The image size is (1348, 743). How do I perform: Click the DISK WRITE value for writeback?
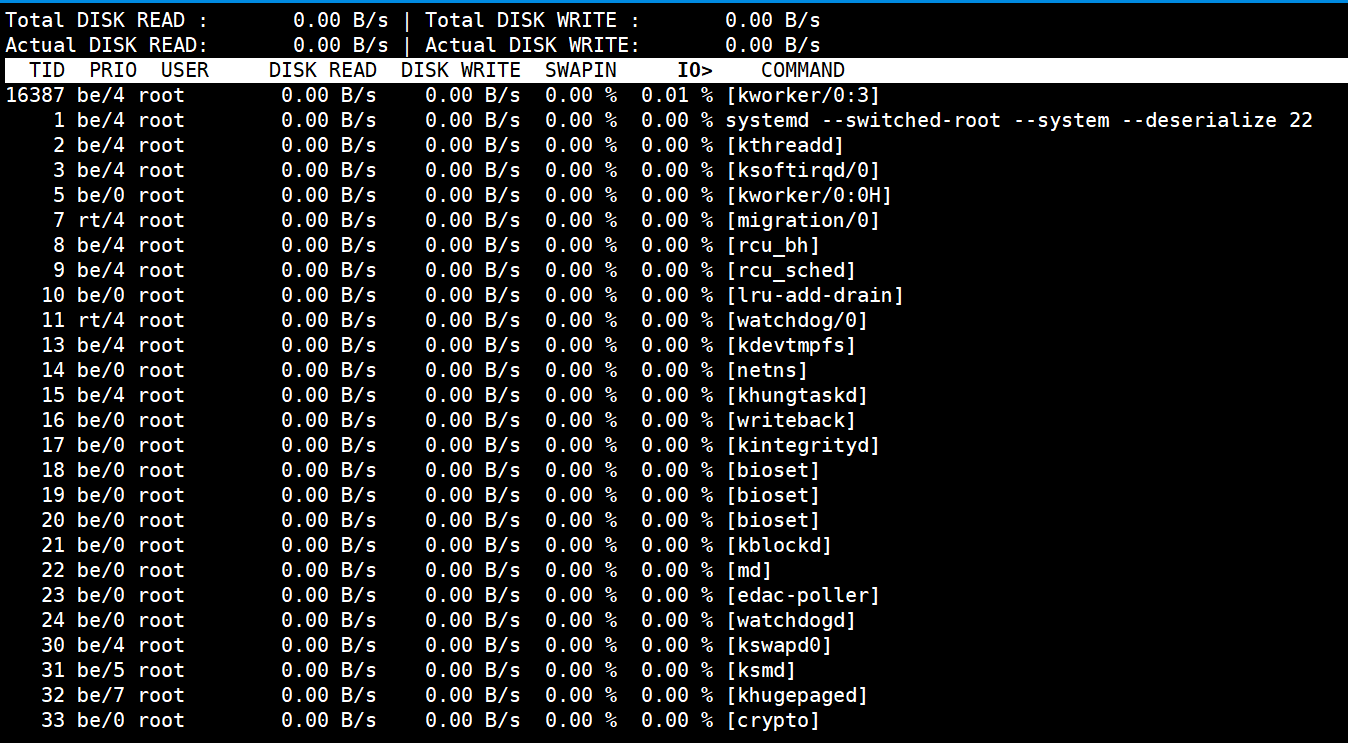(473, 420)
